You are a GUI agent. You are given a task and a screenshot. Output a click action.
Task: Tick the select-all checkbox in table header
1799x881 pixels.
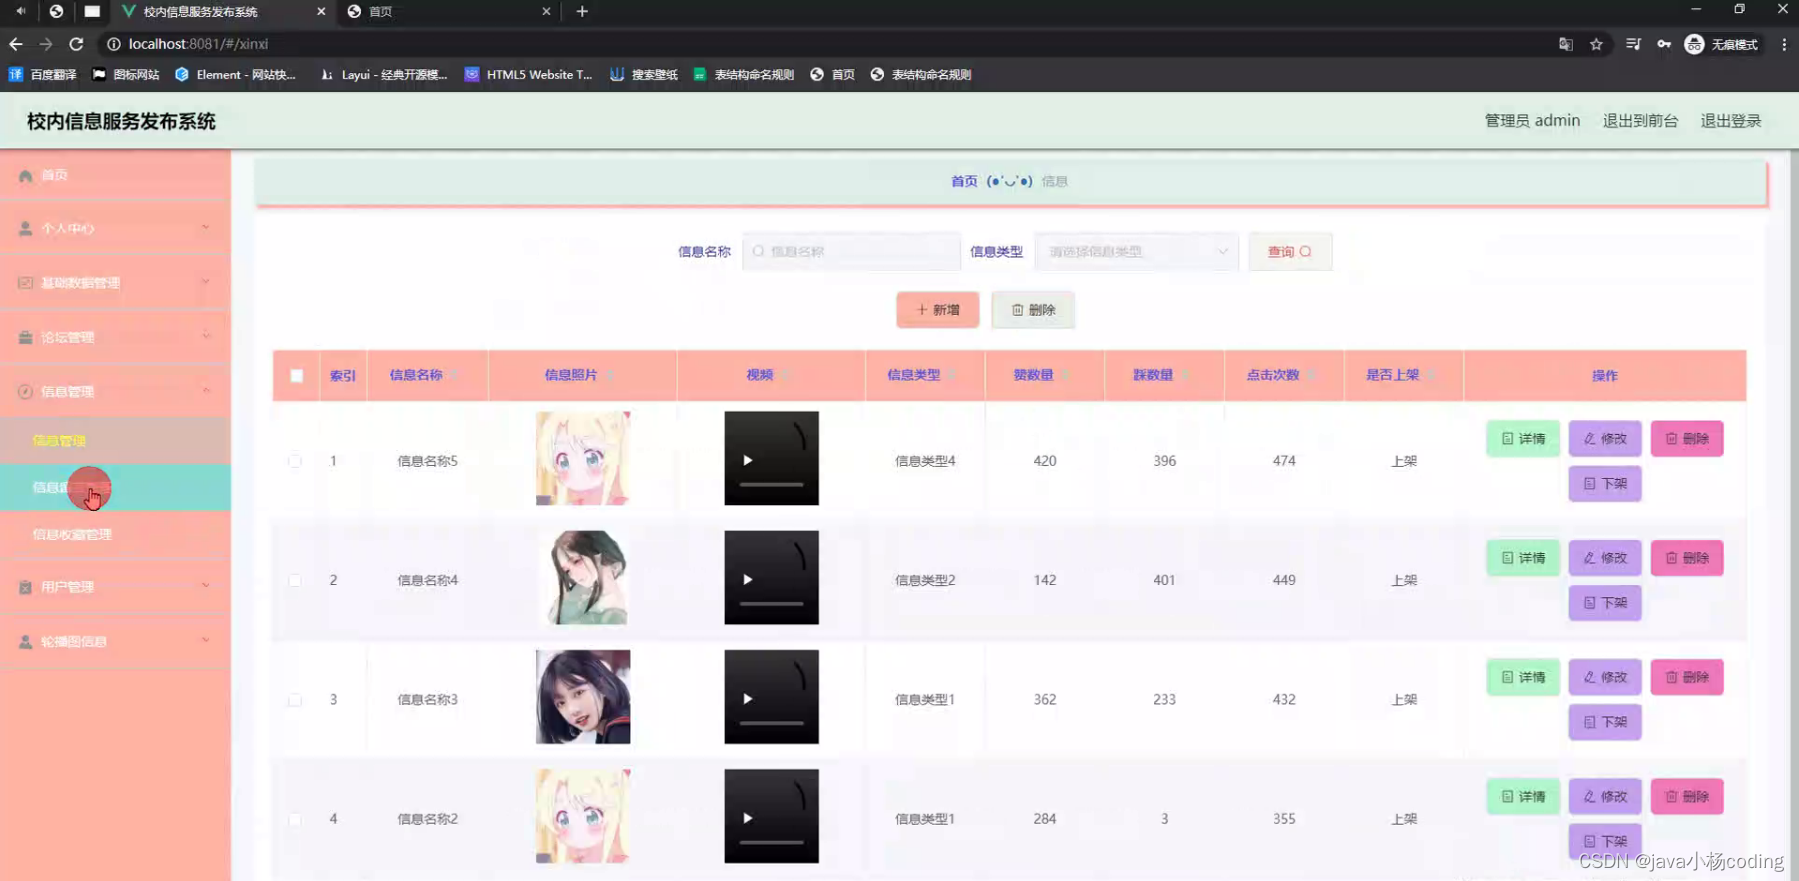coord(297,376)
